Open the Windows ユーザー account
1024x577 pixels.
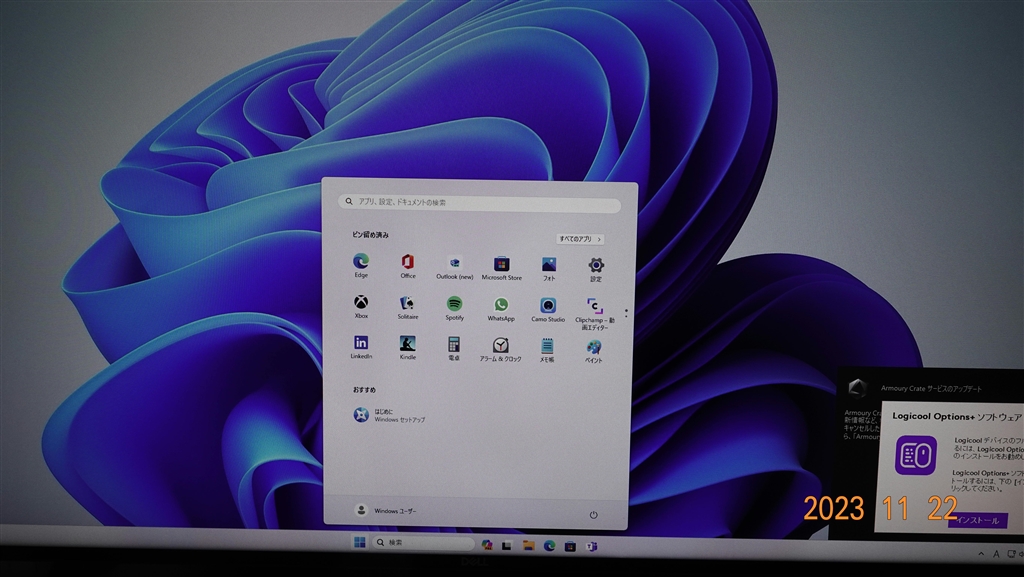click(385, 510)
